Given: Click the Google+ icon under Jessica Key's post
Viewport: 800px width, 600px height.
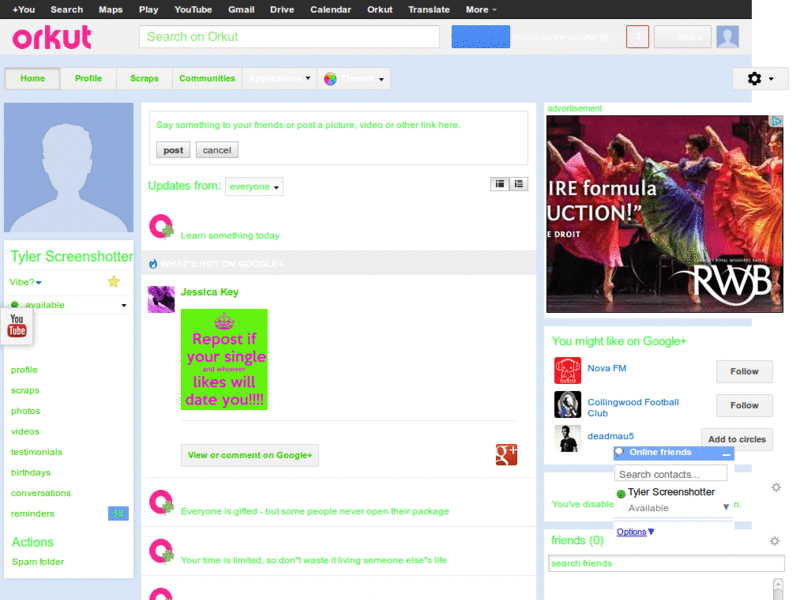Looking at the screenshot, I should [x=506, y=454].
